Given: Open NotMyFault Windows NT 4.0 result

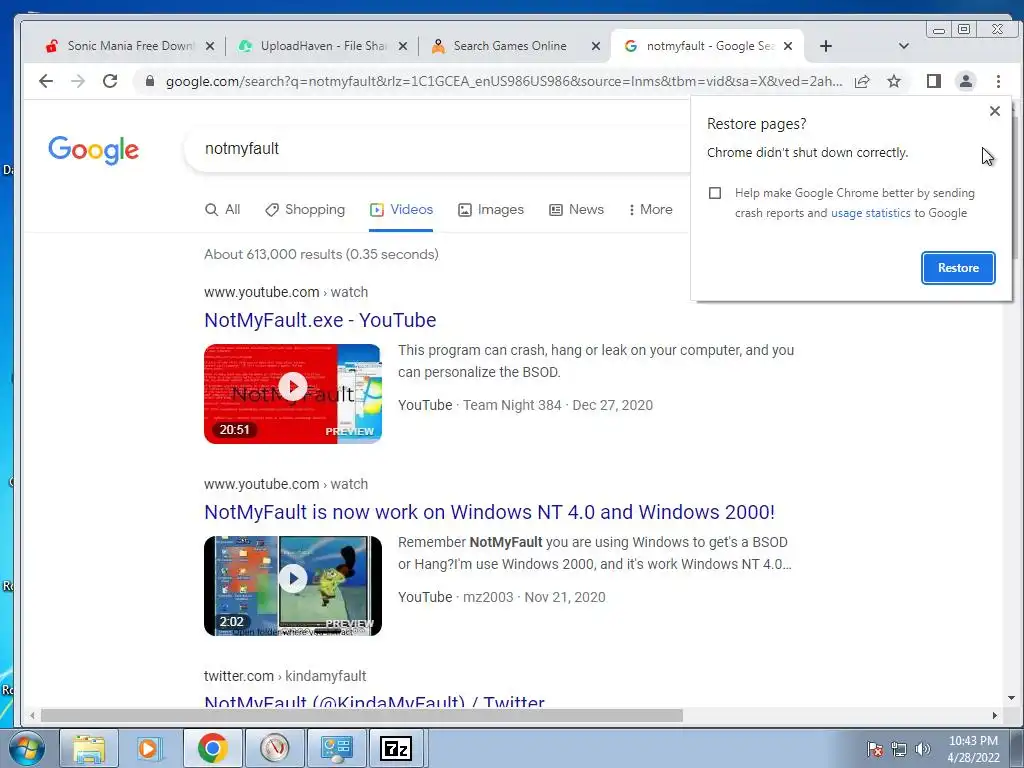Looking at the screenshot, I should point(489,512).
